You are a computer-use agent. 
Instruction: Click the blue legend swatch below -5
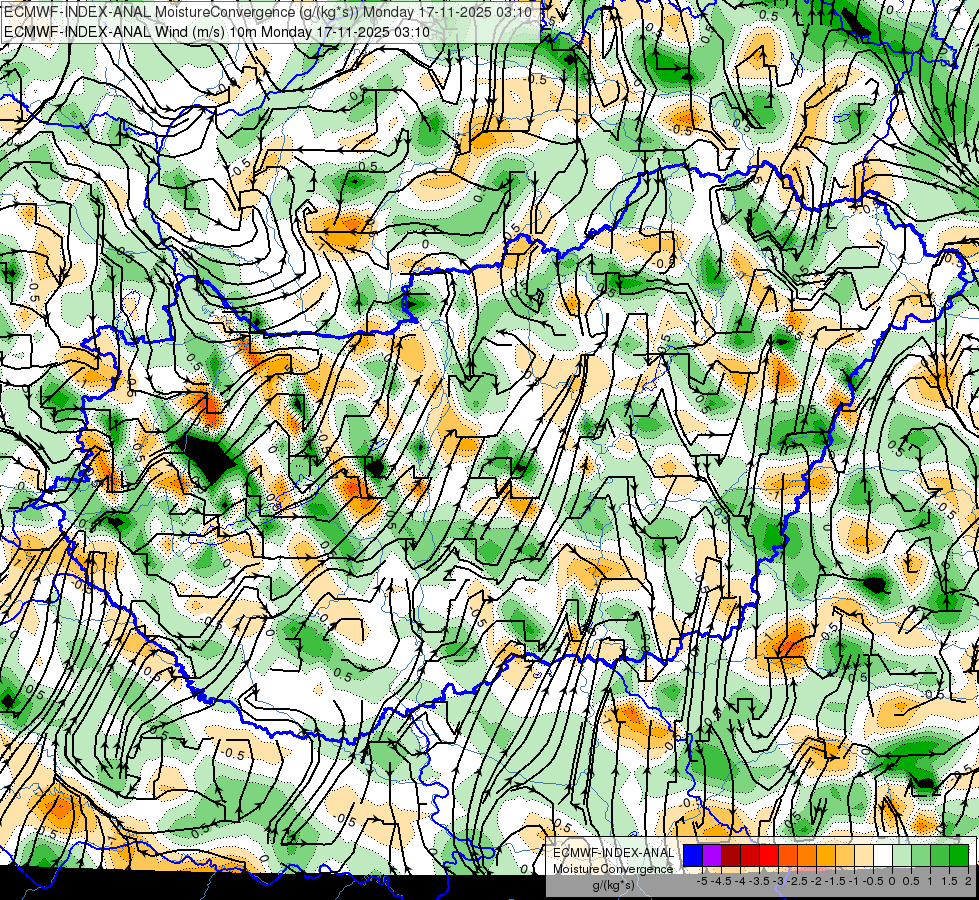693,855
